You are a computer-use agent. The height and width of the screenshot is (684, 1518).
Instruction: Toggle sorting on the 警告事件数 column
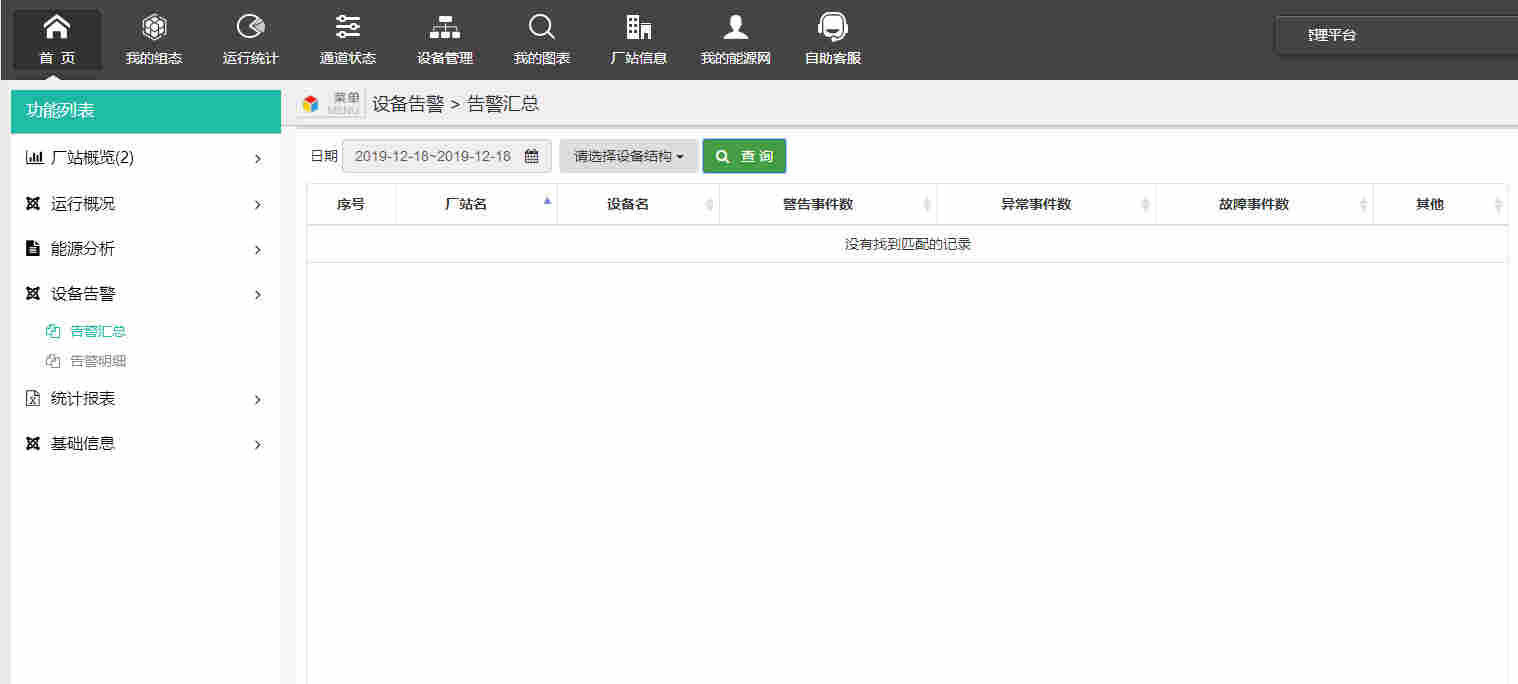[928, 204]
